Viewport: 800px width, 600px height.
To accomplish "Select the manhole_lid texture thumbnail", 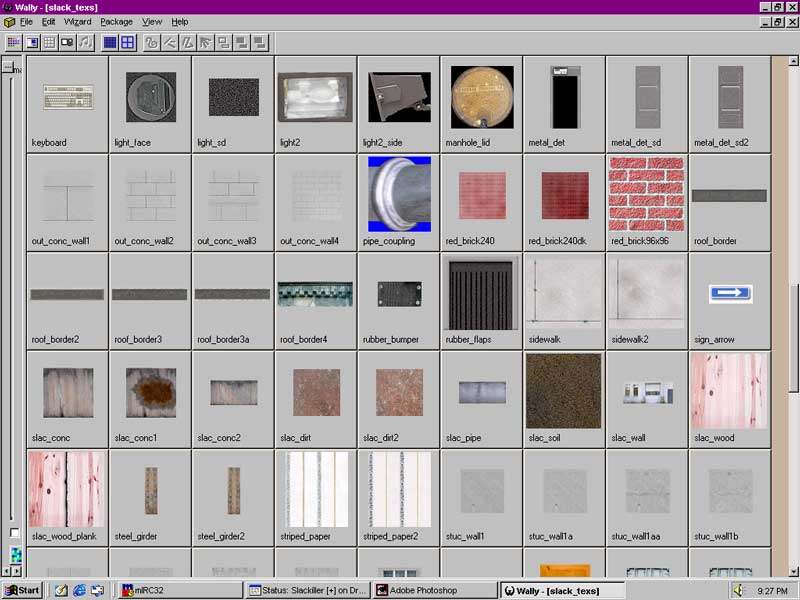I will pos(482,97).
